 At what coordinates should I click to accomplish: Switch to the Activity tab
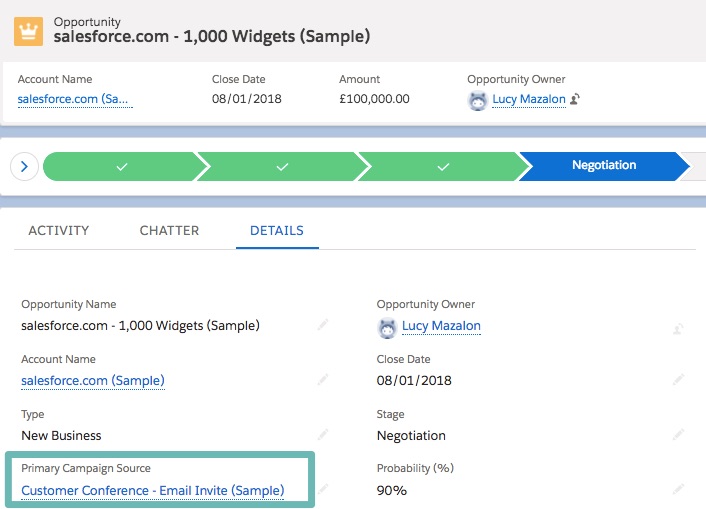click(x=59, y=231)
